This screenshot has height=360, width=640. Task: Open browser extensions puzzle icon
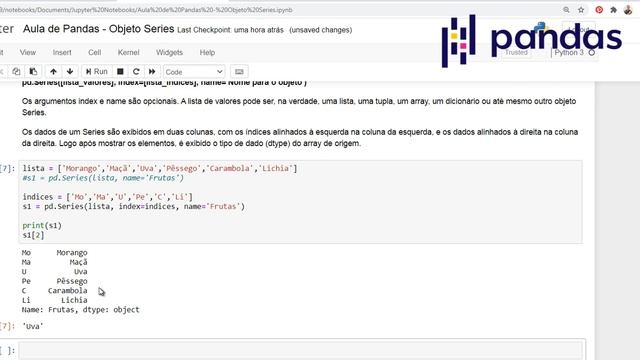click(613, 10)
